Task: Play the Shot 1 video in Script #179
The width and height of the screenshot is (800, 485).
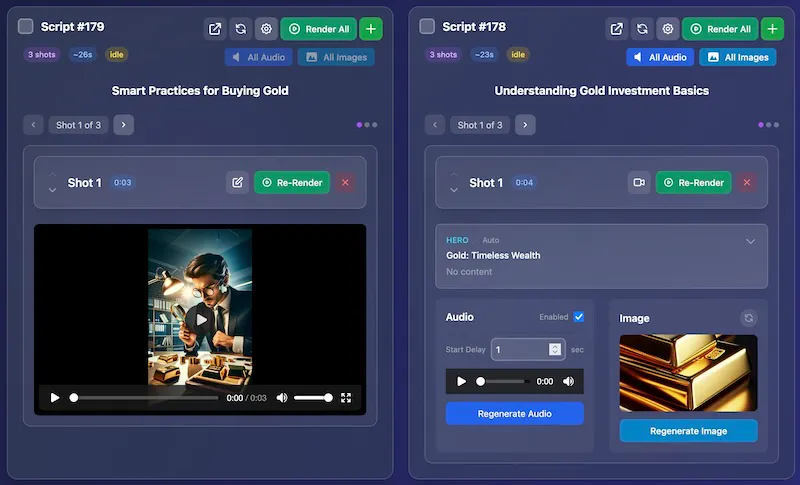Action: tap(55, 398)
